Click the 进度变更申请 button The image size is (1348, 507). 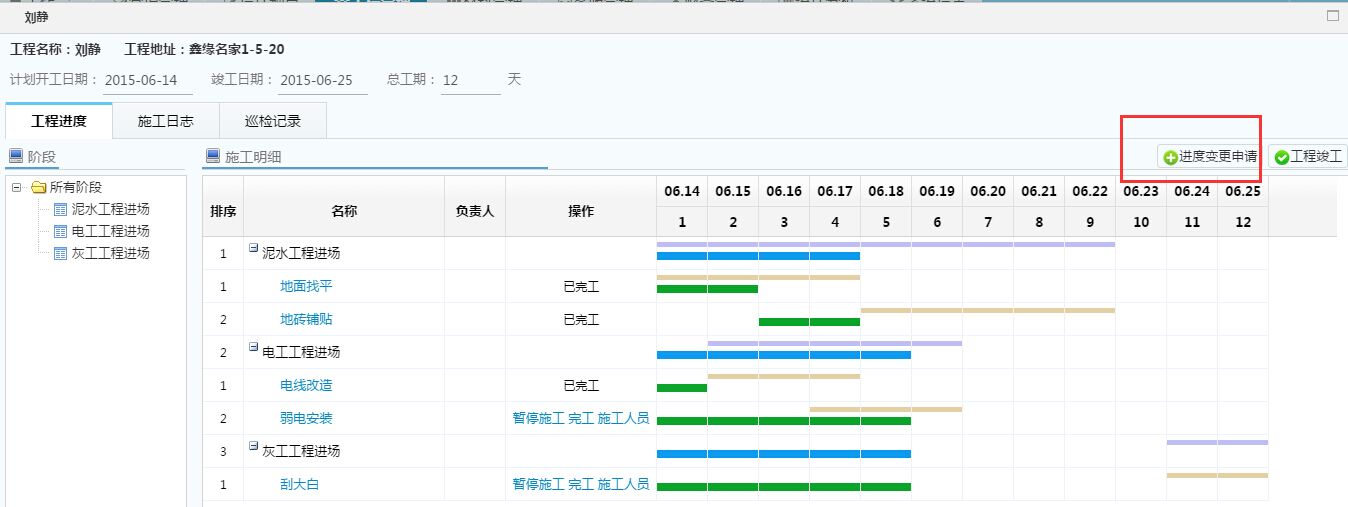click(1210, 157)
